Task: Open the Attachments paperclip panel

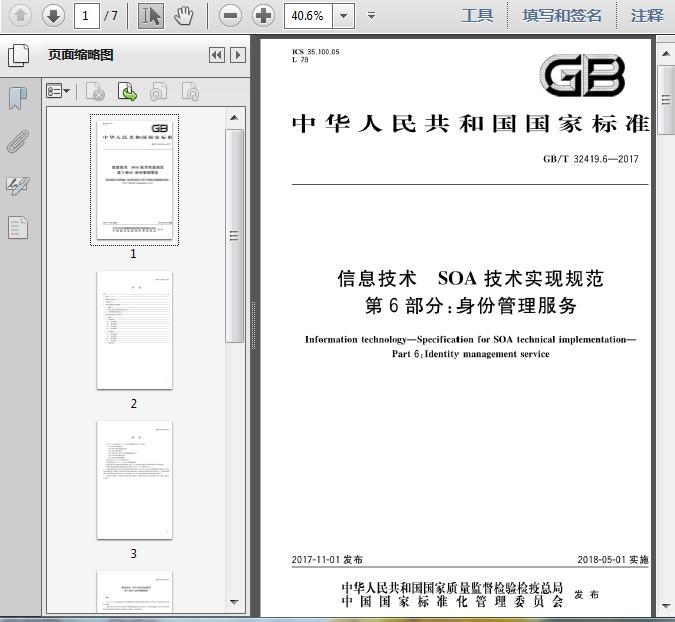Action: (18, 142)
